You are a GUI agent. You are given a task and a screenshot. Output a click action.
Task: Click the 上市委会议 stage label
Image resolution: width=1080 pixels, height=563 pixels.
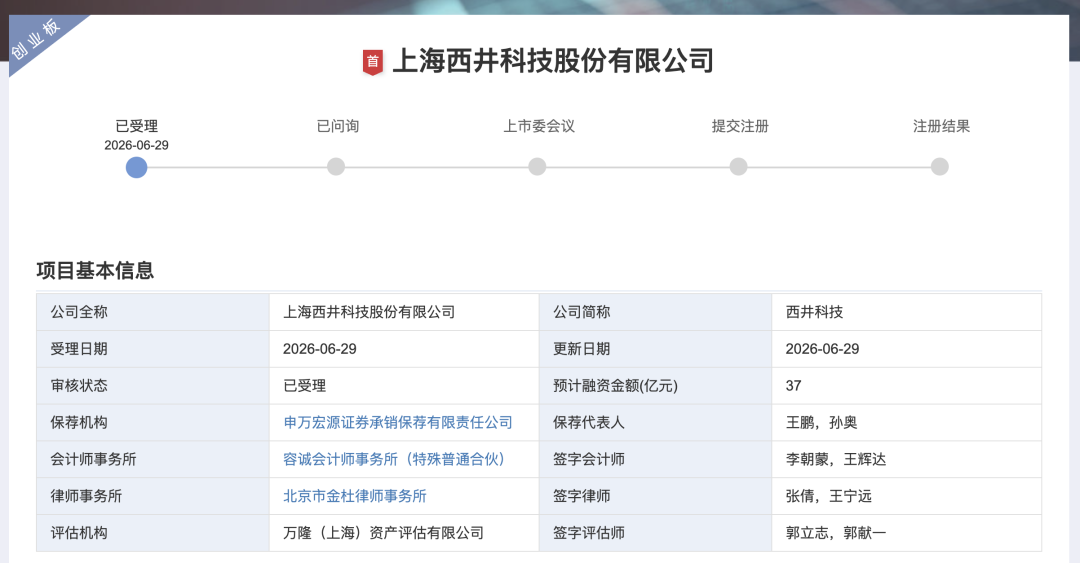tap(539, 126)
